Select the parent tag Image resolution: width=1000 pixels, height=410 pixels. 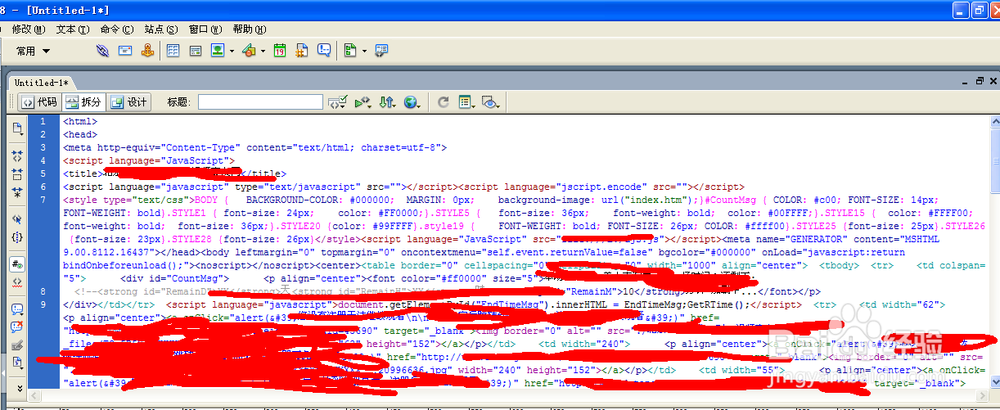click(17, 219)
